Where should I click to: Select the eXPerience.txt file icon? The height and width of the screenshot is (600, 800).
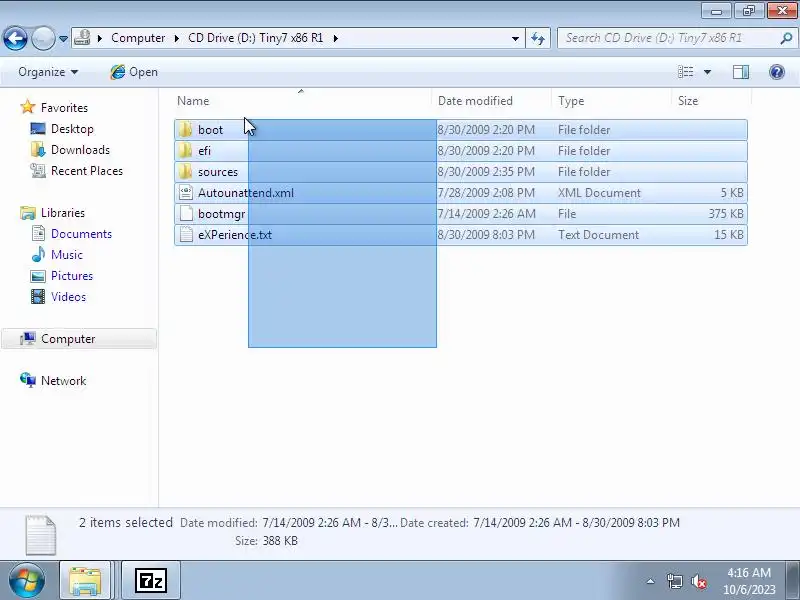186,234
